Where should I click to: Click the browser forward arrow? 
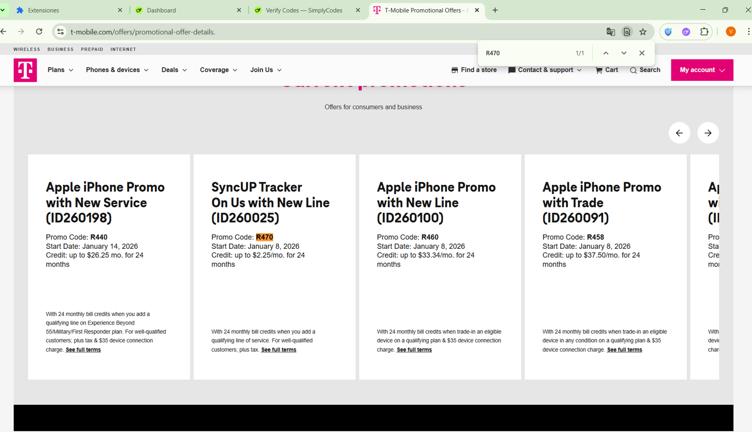point(21,32)
